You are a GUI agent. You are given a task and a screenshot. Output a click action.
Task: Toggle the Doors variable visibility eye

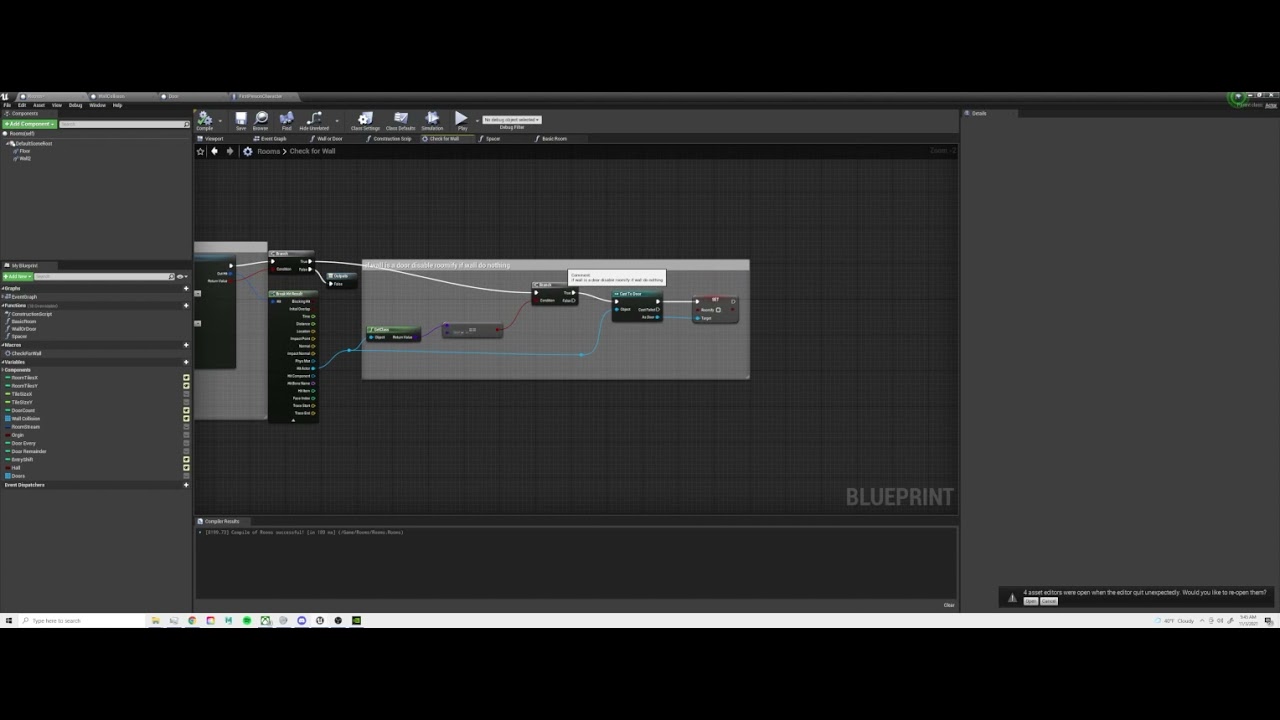point(186,476)
